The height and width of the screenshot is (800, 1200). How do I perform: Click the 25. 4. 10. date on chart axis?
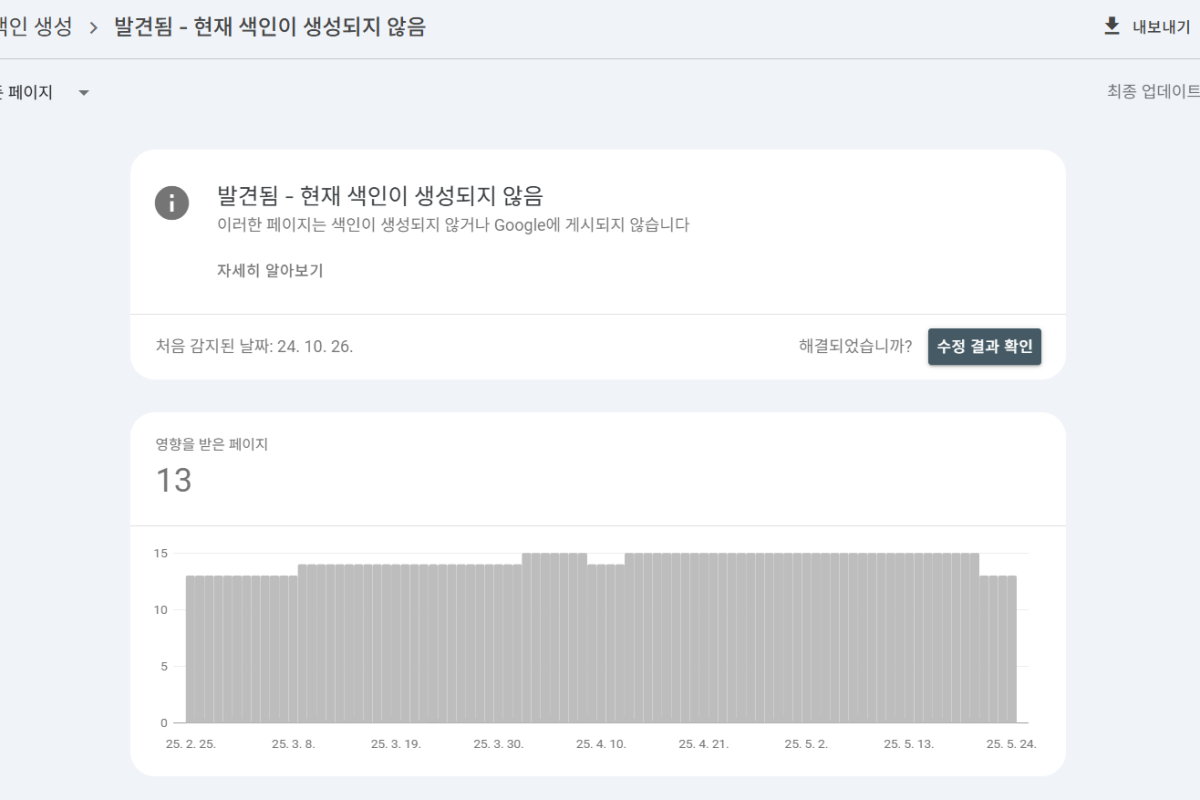click(601, 744)
